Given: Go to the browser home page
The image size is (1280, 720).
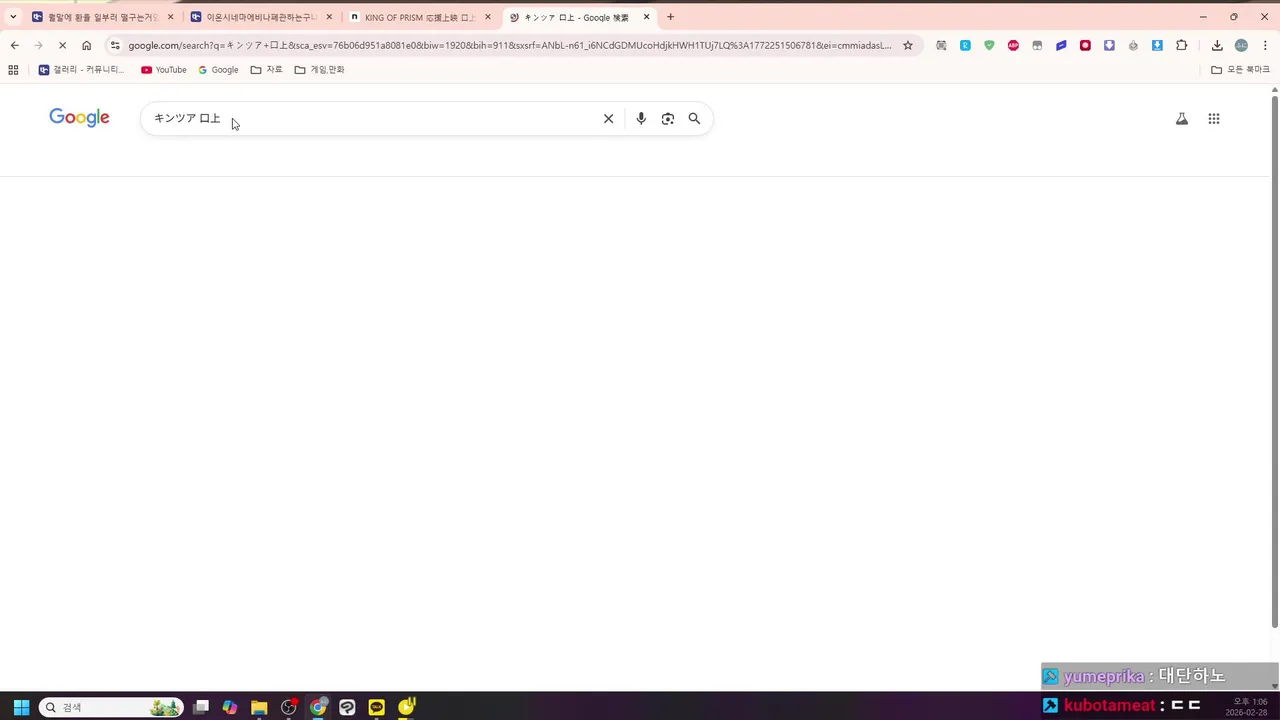Looking at the screenshot, I should click(86, 45).
